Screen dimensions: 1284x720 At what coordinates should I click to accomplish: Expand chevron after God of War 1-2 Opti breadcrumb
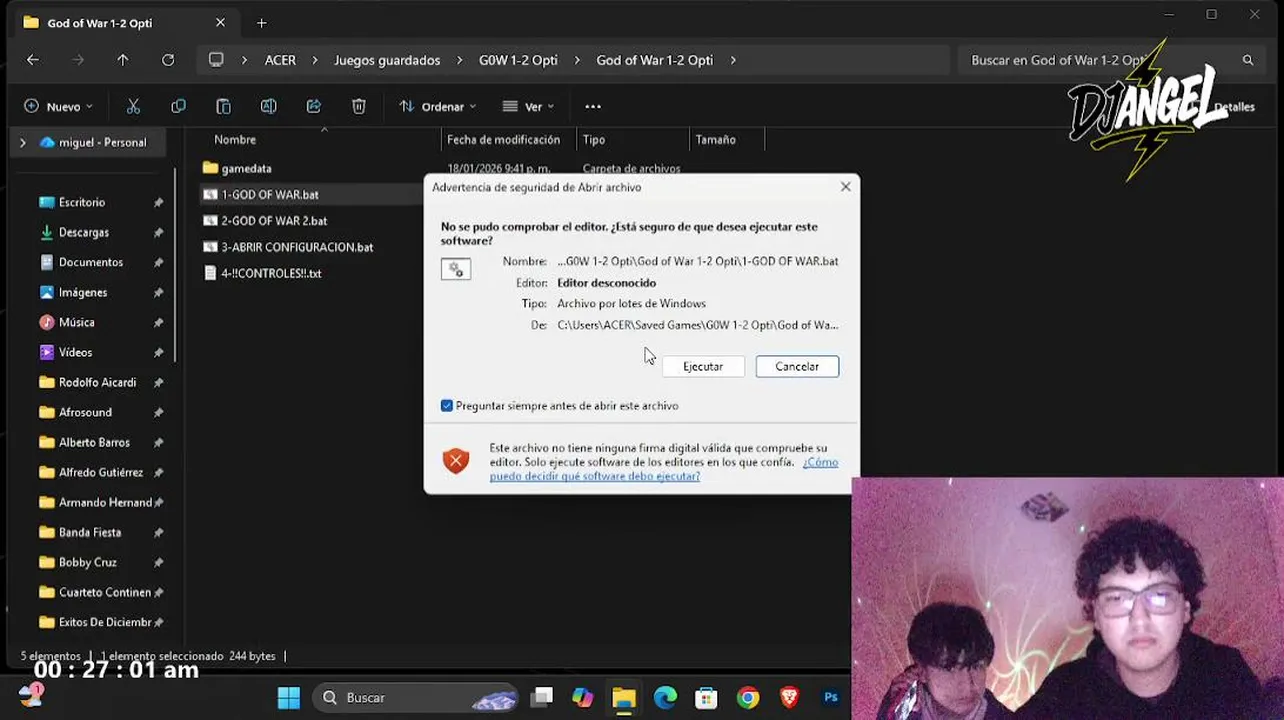click(x=733, y=60)
